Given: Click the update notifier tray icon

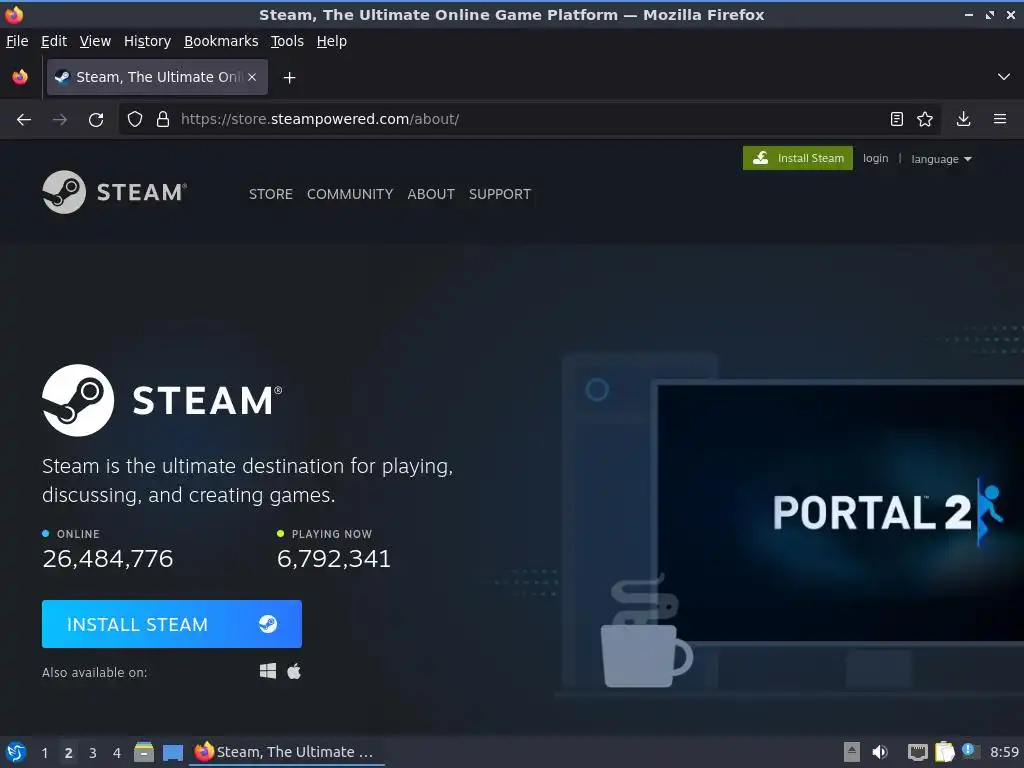Looking at the screenshot, I should pyautogui.click(x=970, y=751).
